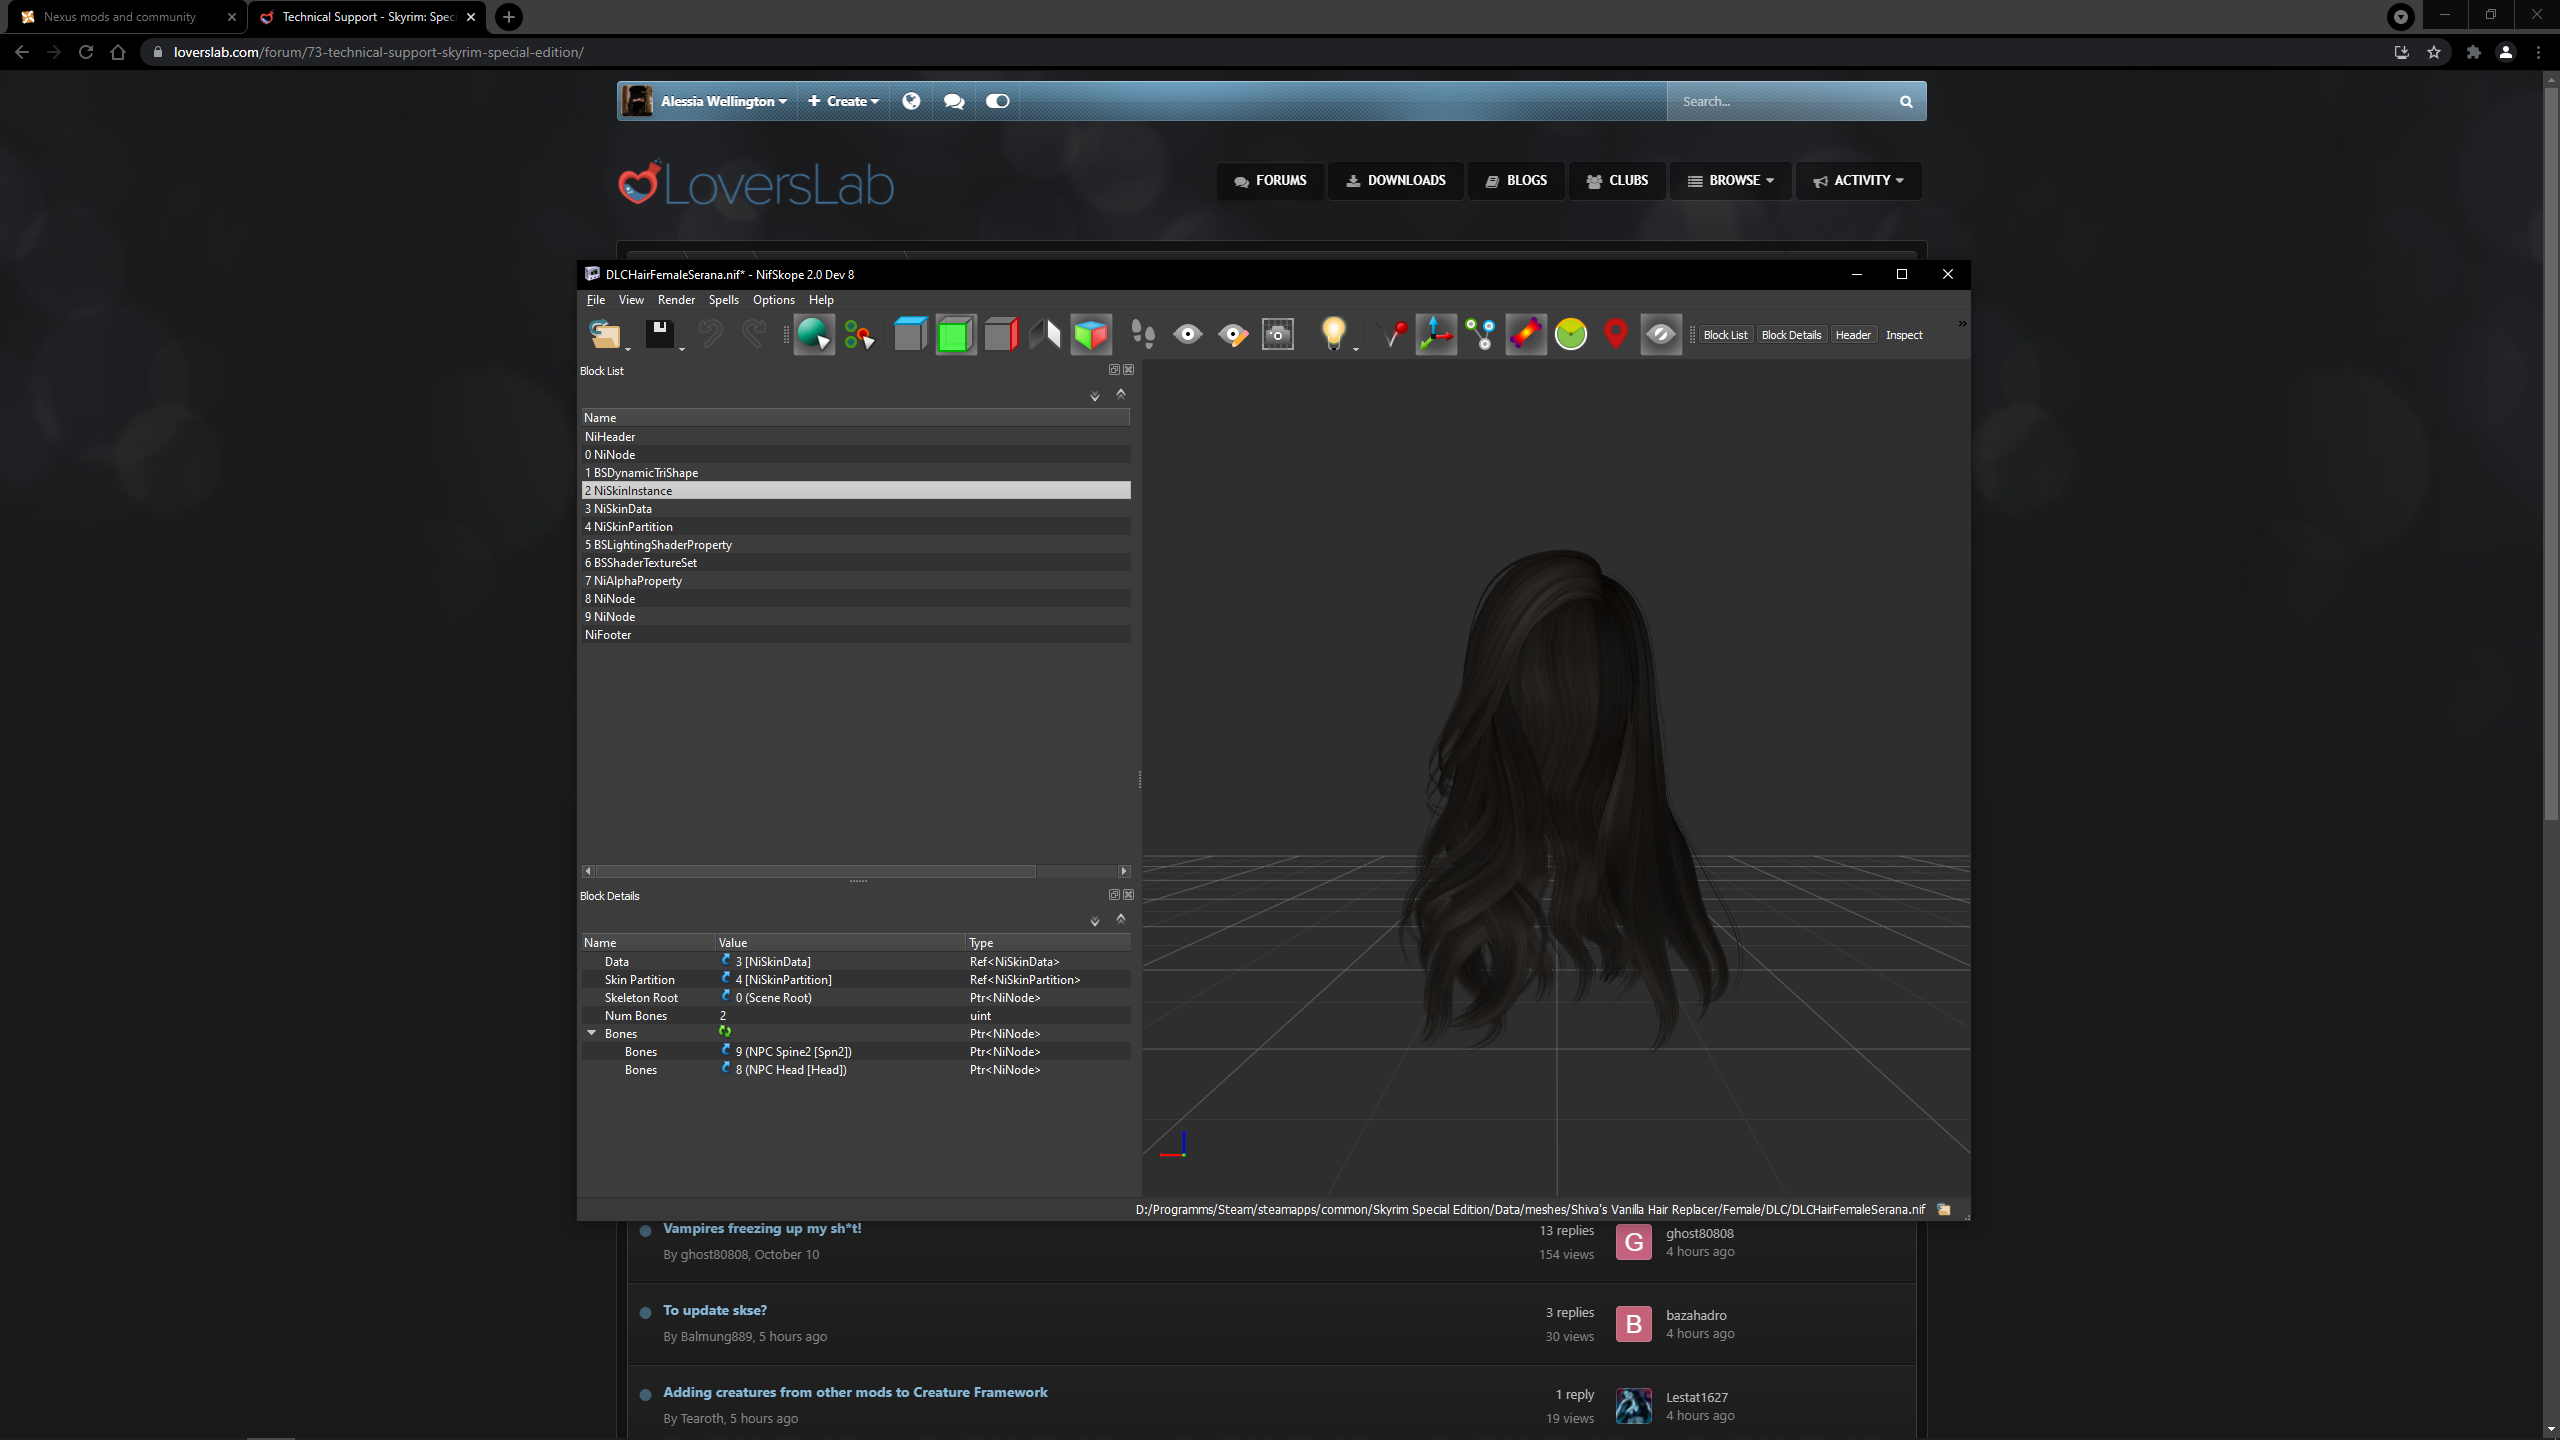Toggle the hidden-objects crossed eye icon

coord(1661,334)
